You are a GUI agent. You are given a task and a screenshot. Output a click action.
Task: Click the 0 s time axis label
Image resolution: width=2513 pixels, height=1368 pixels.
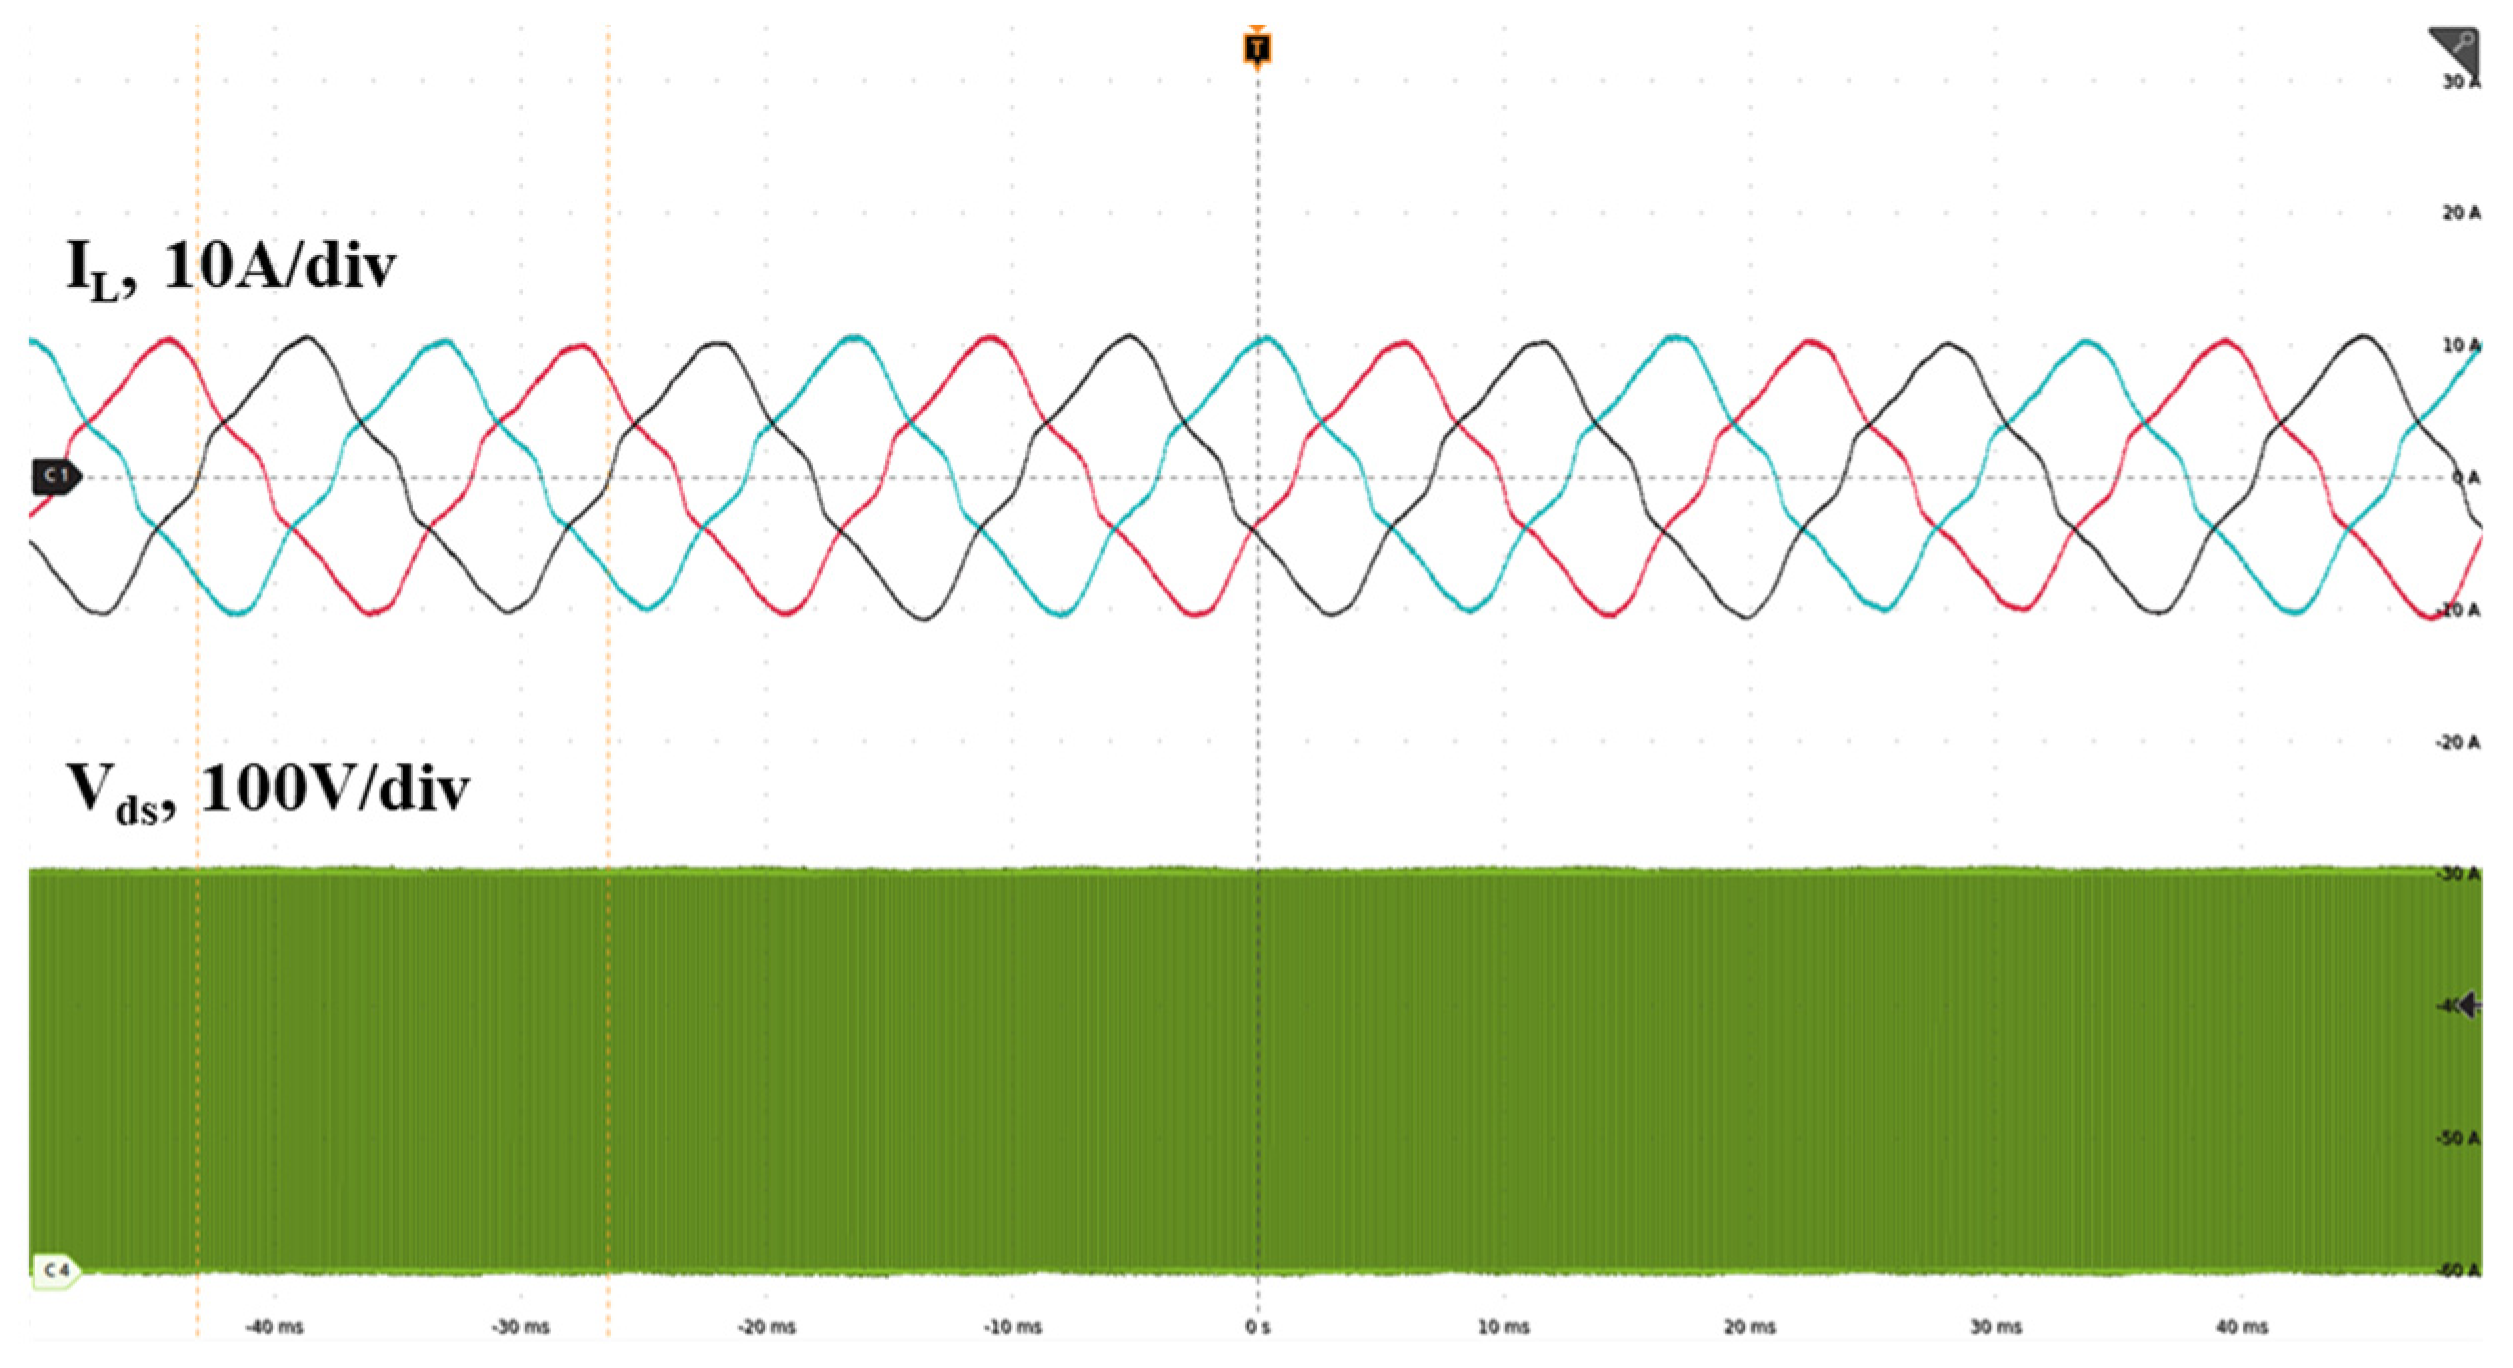[x=1257, y=1327]
